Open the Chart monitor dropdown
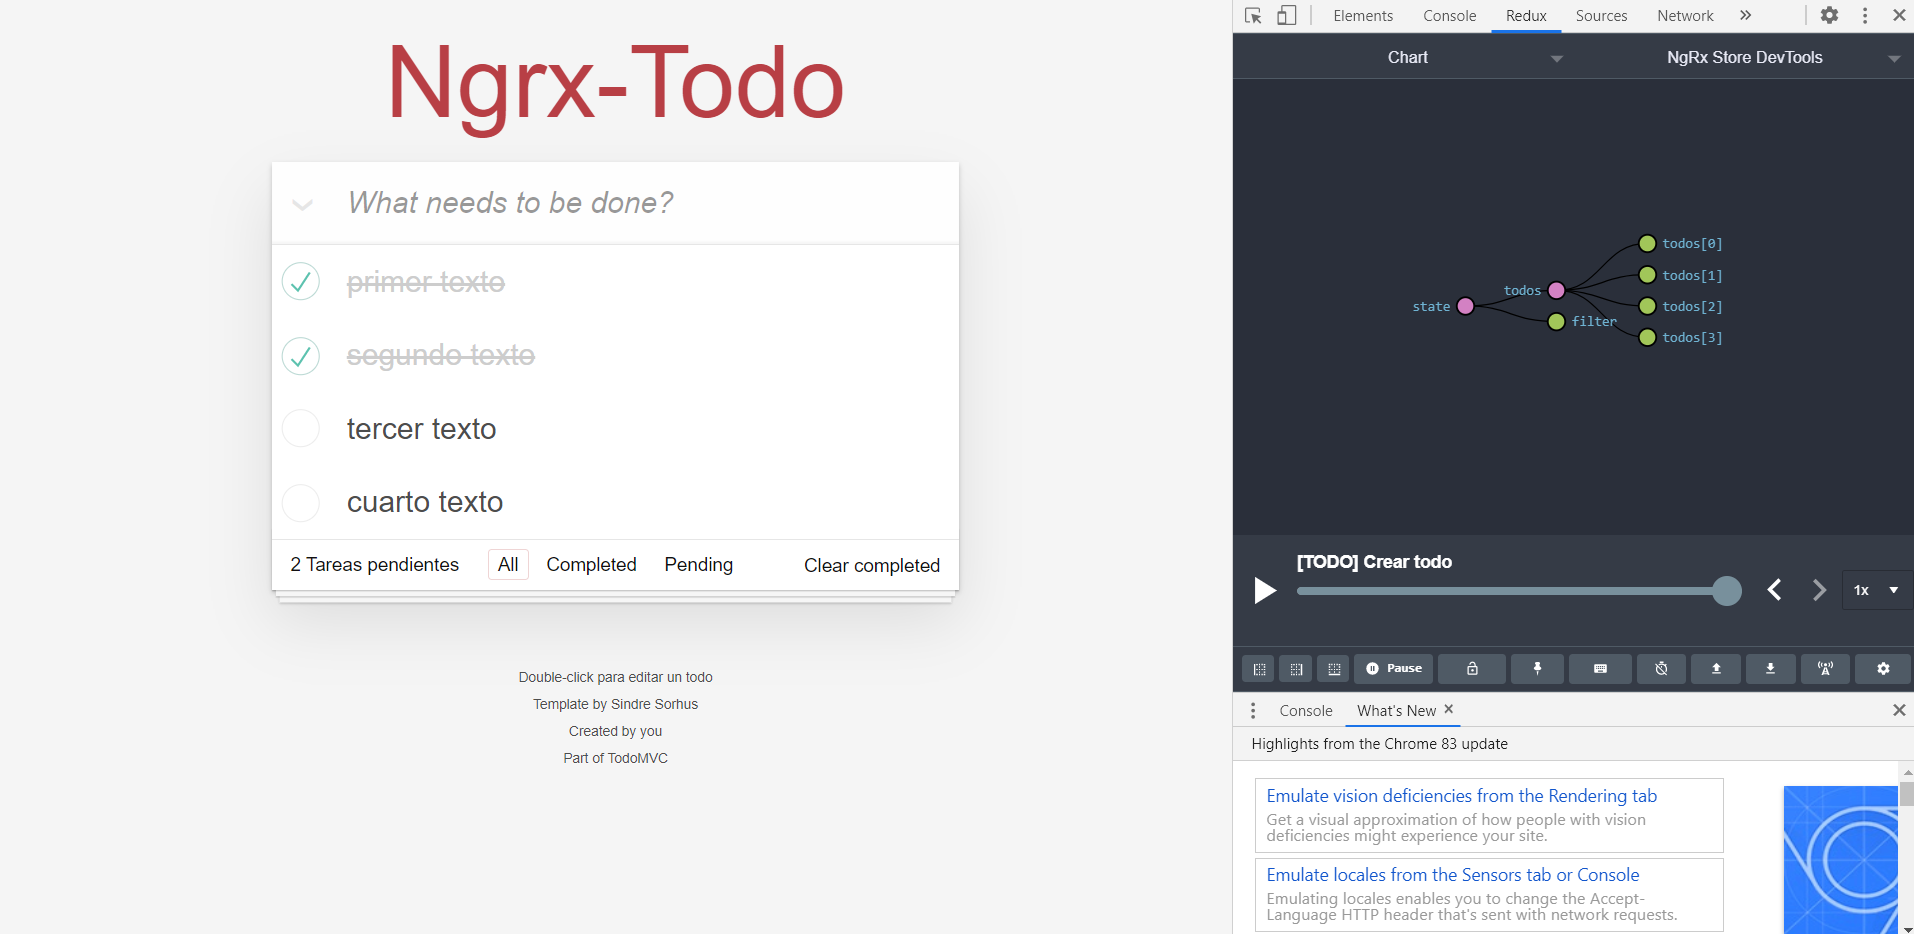1914x934 pixels. pos(1408,58)
